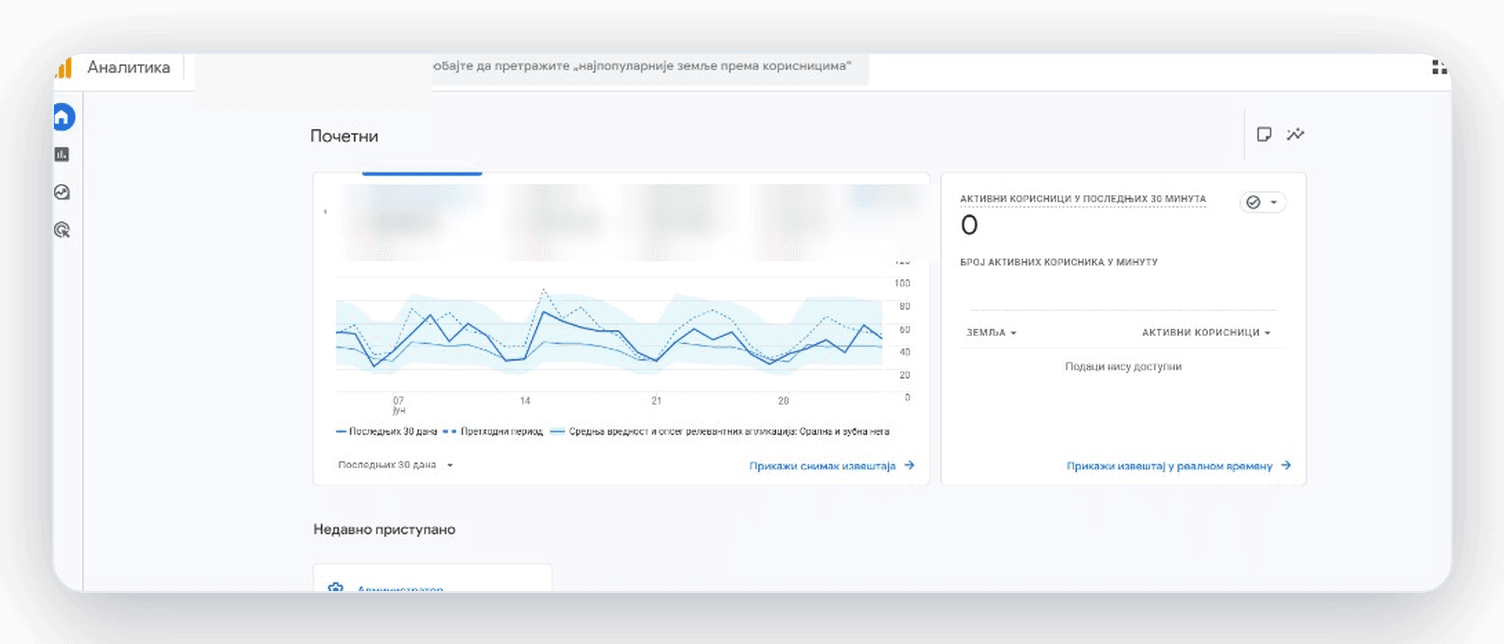Click the Почетни page heading

point(344,136)
